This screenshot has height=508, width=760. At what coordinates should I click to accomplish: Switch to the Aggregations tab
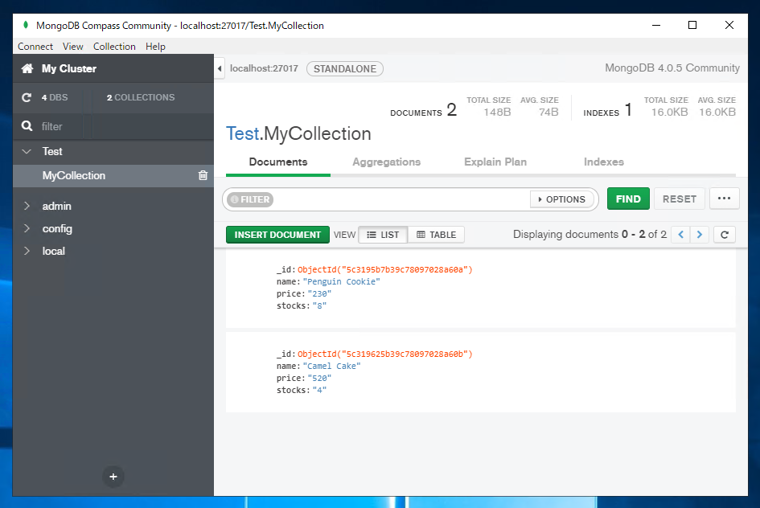point(386,162)
